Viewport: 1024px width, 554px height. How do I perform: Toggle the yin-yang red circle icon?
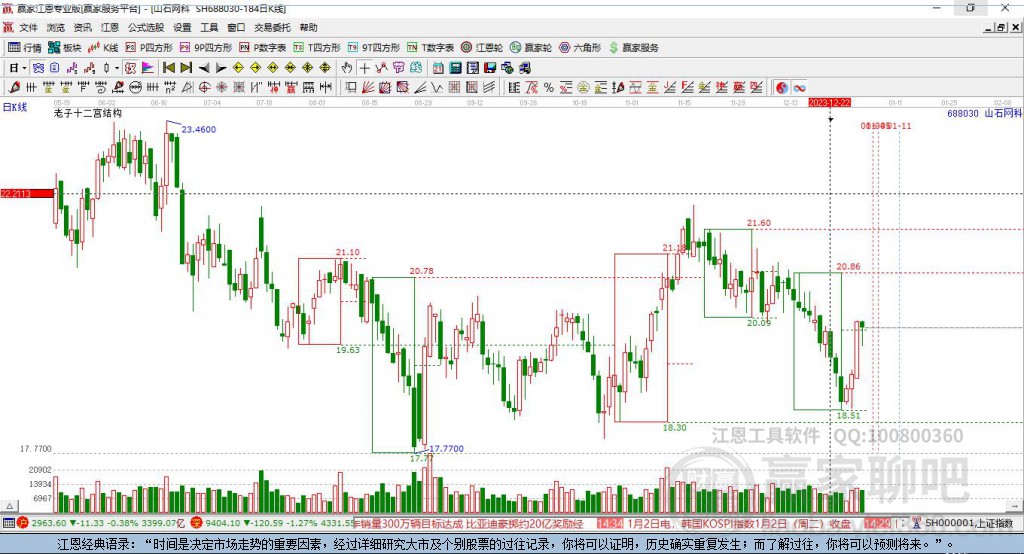[x=782, y=88]
